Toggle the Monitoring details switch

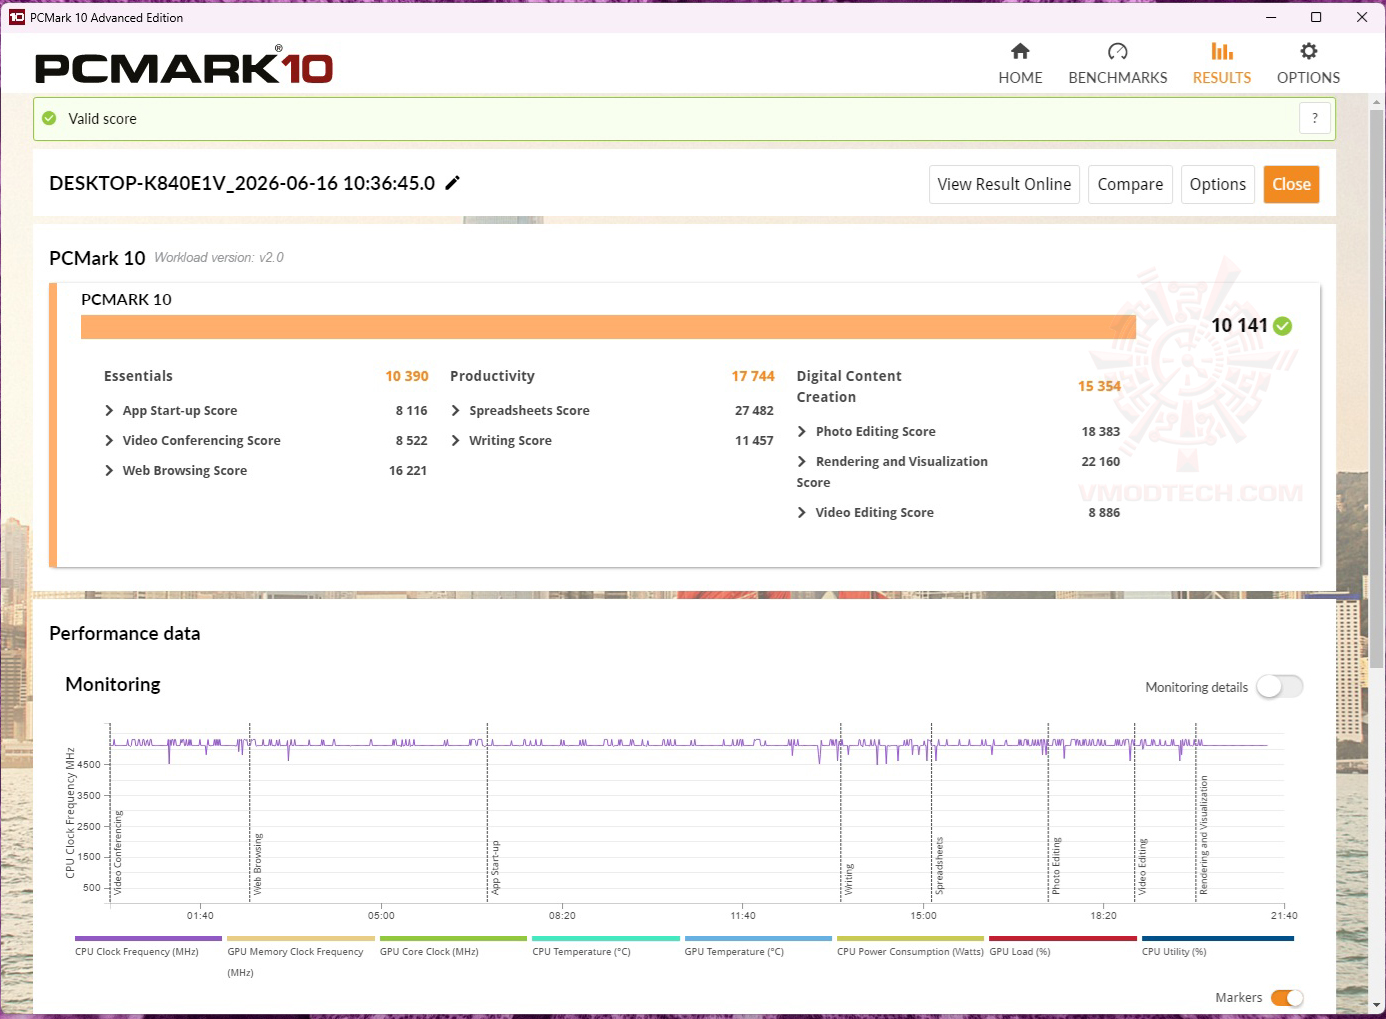pyautogui.click(x=1280, y=687)
